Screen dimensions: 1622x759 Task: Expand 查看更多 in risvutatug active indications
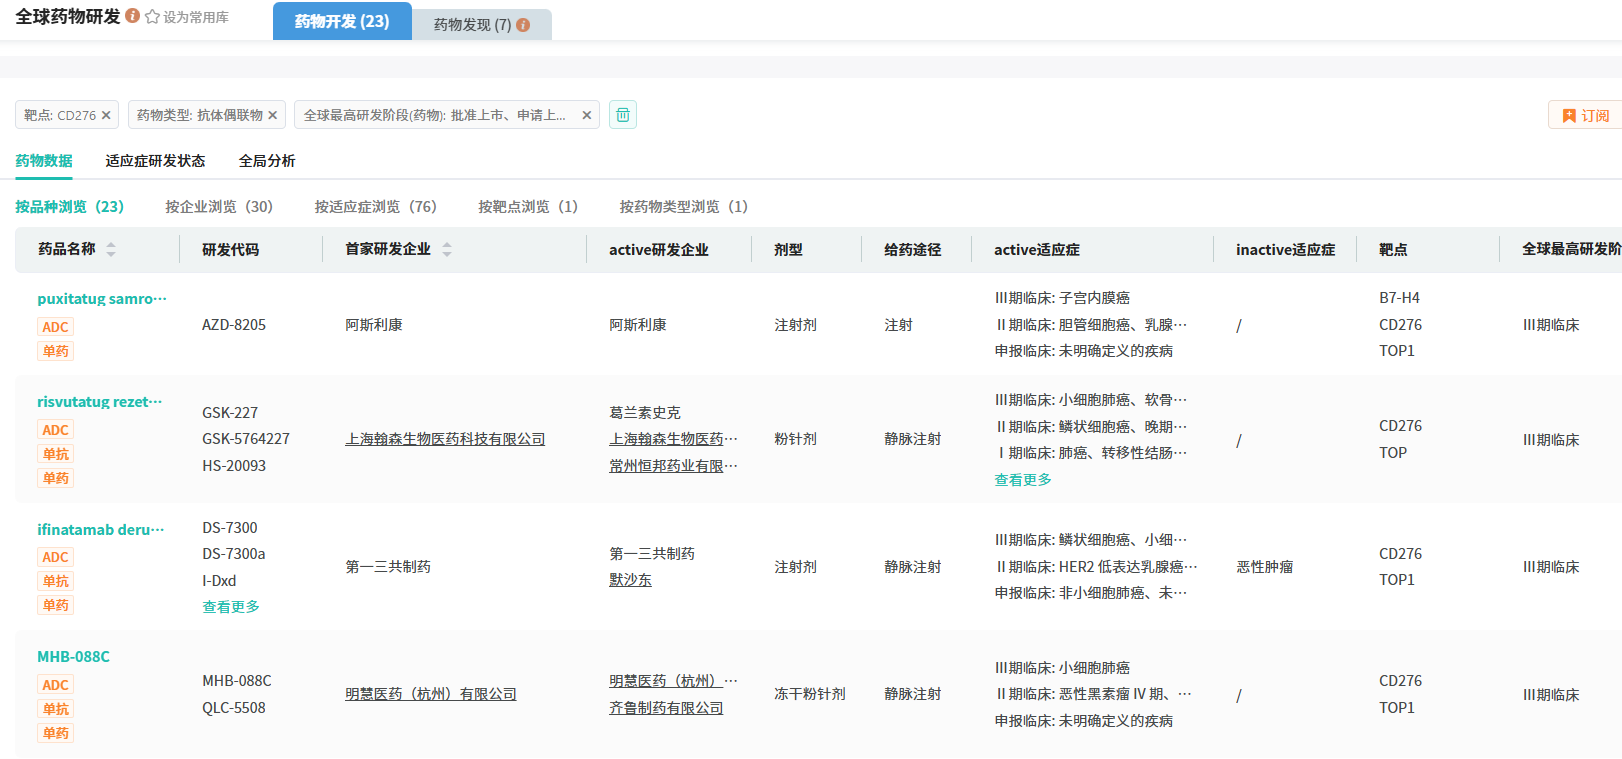[1022, 480]
